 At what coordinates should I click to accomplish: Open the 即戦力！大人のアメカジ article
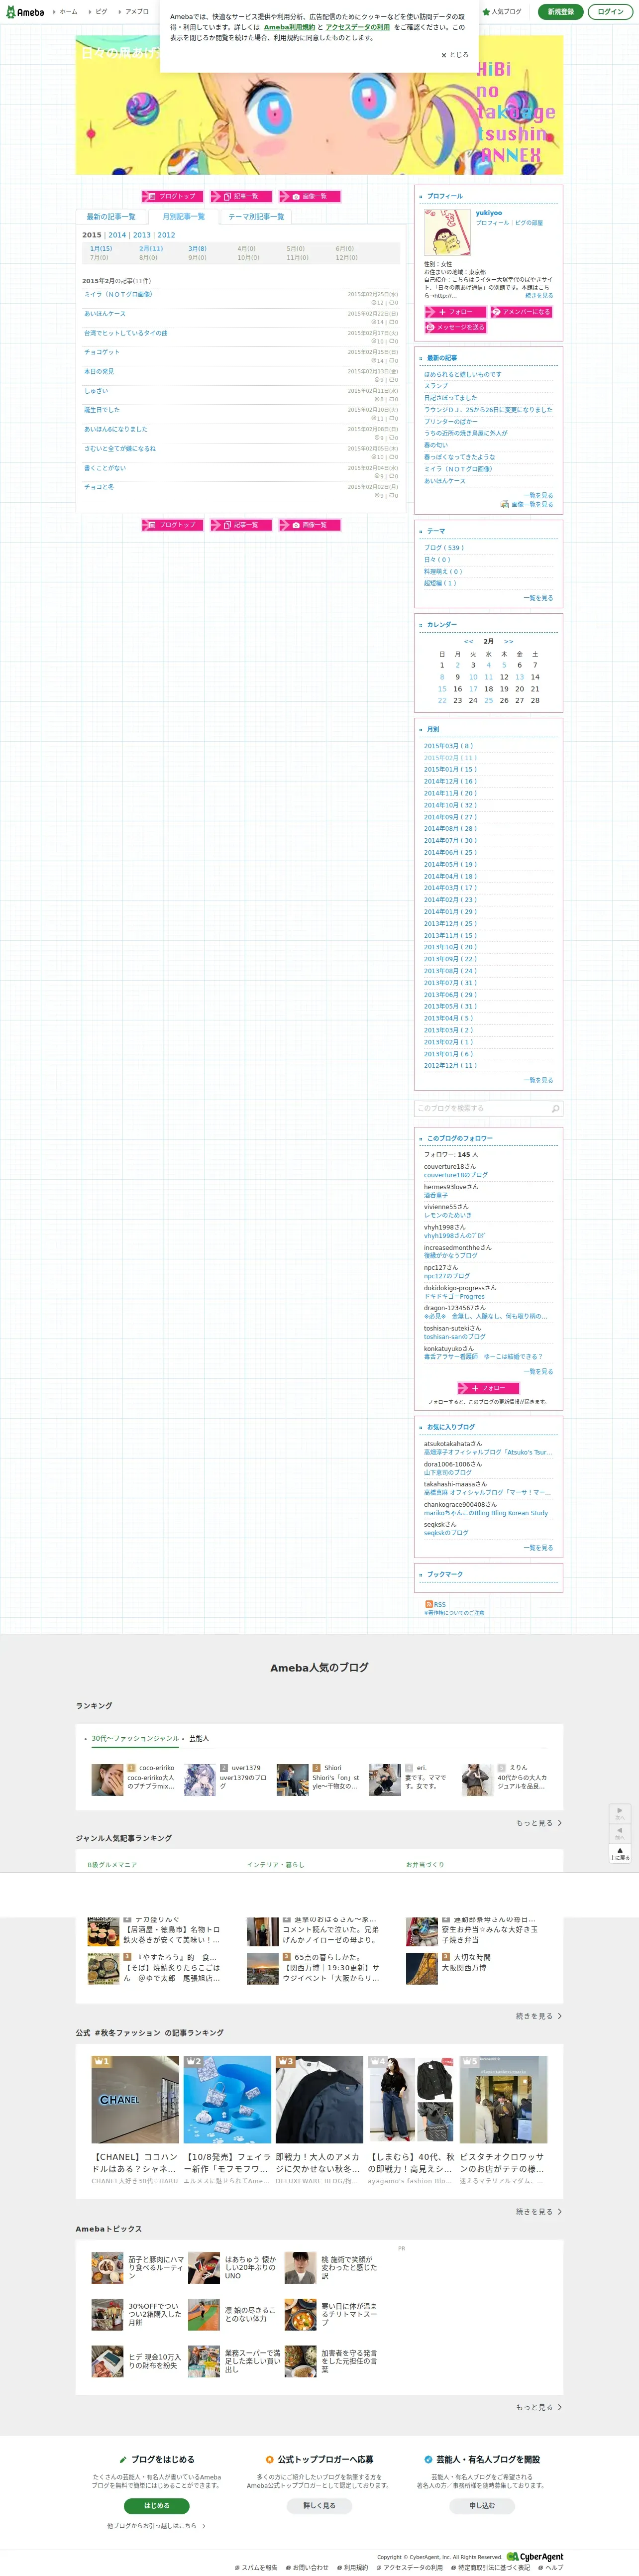tap(318, 2164)
